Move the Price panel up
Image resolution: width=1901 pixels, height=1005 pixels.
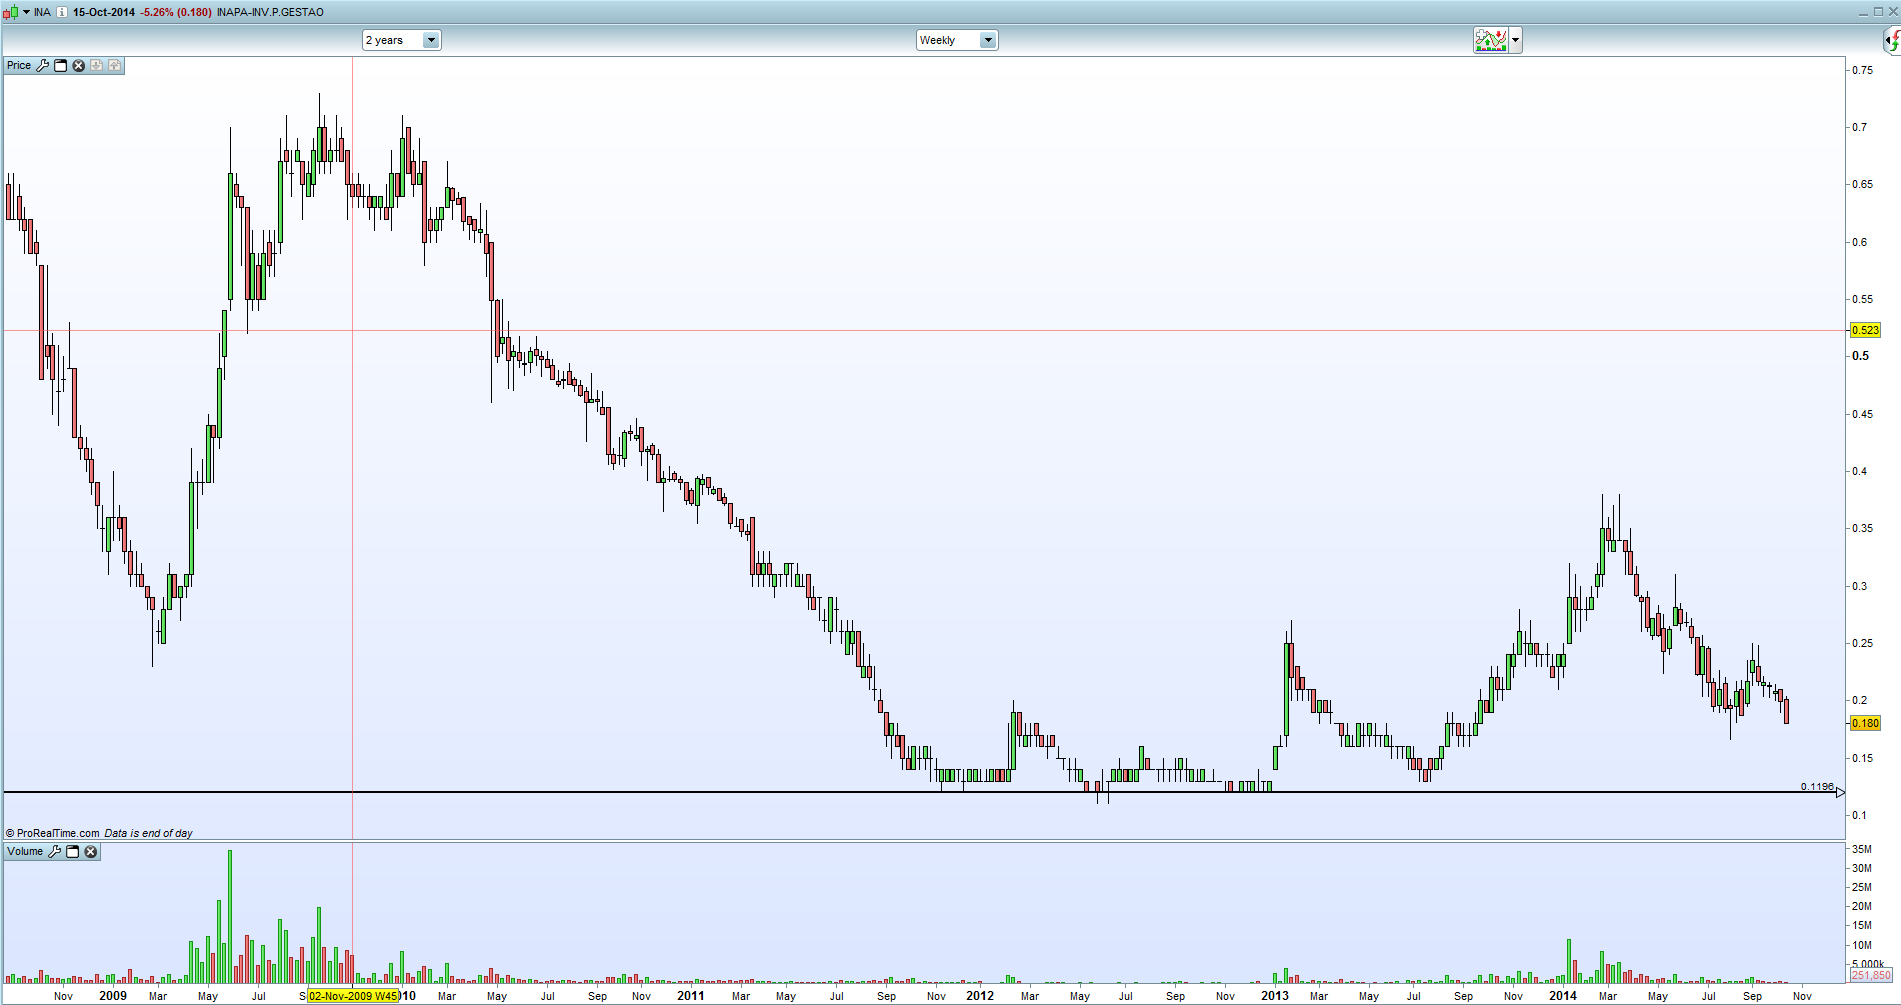tap(115, 65)
